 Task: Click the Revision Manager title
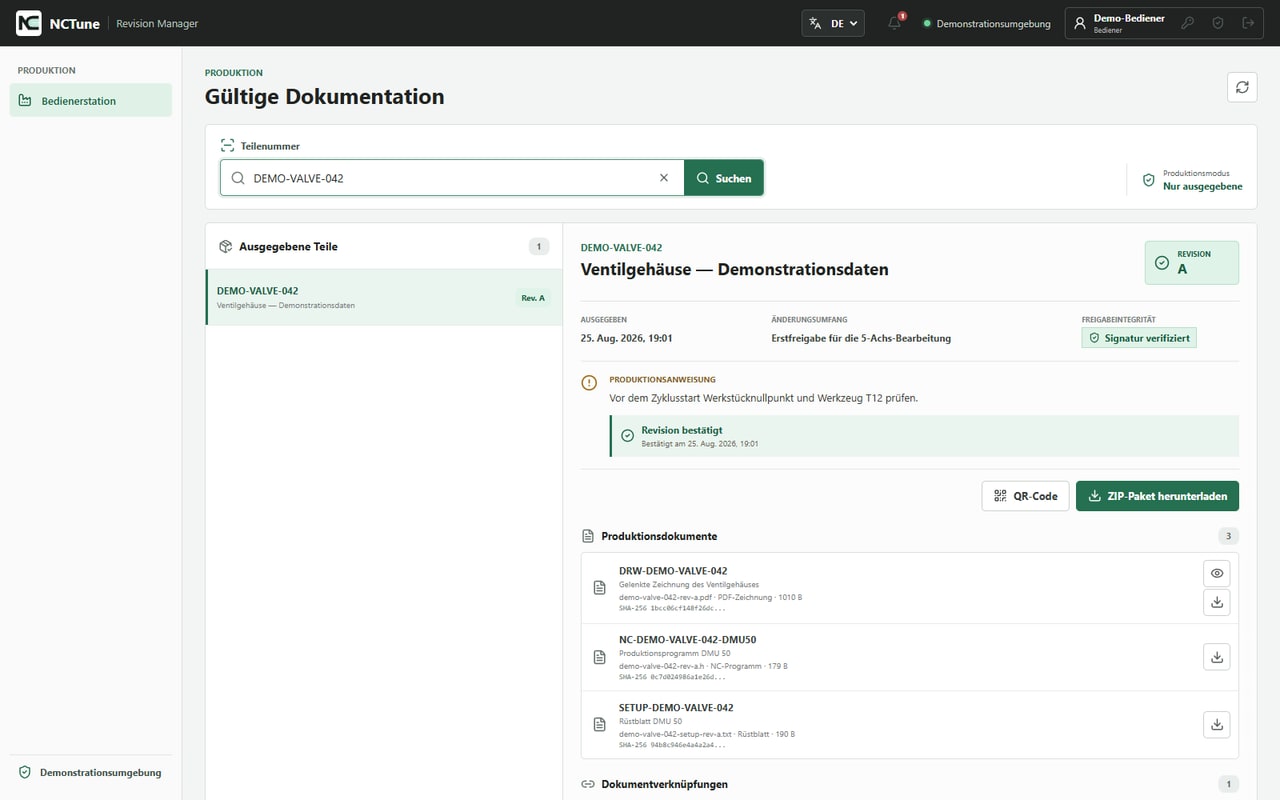[x=157, y=23]
